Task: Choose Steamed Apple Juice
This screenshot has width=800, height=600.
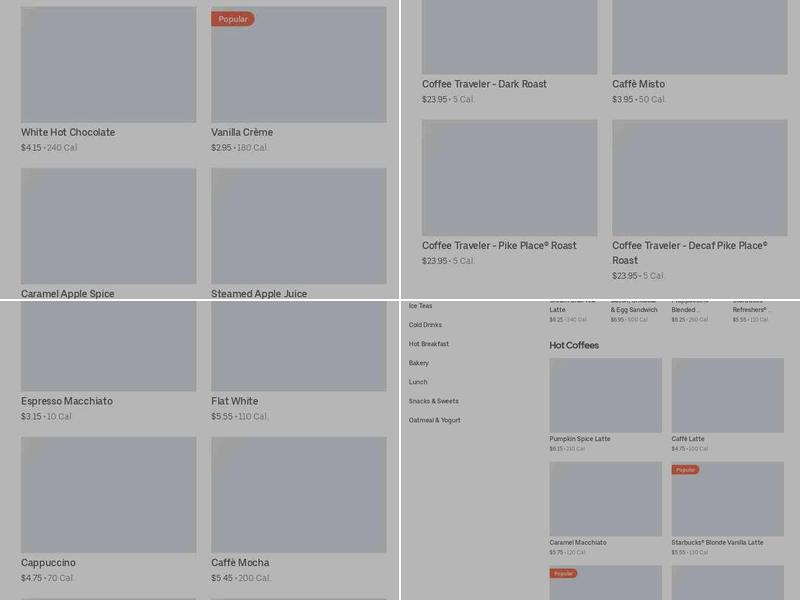Action: click(298, 226)
